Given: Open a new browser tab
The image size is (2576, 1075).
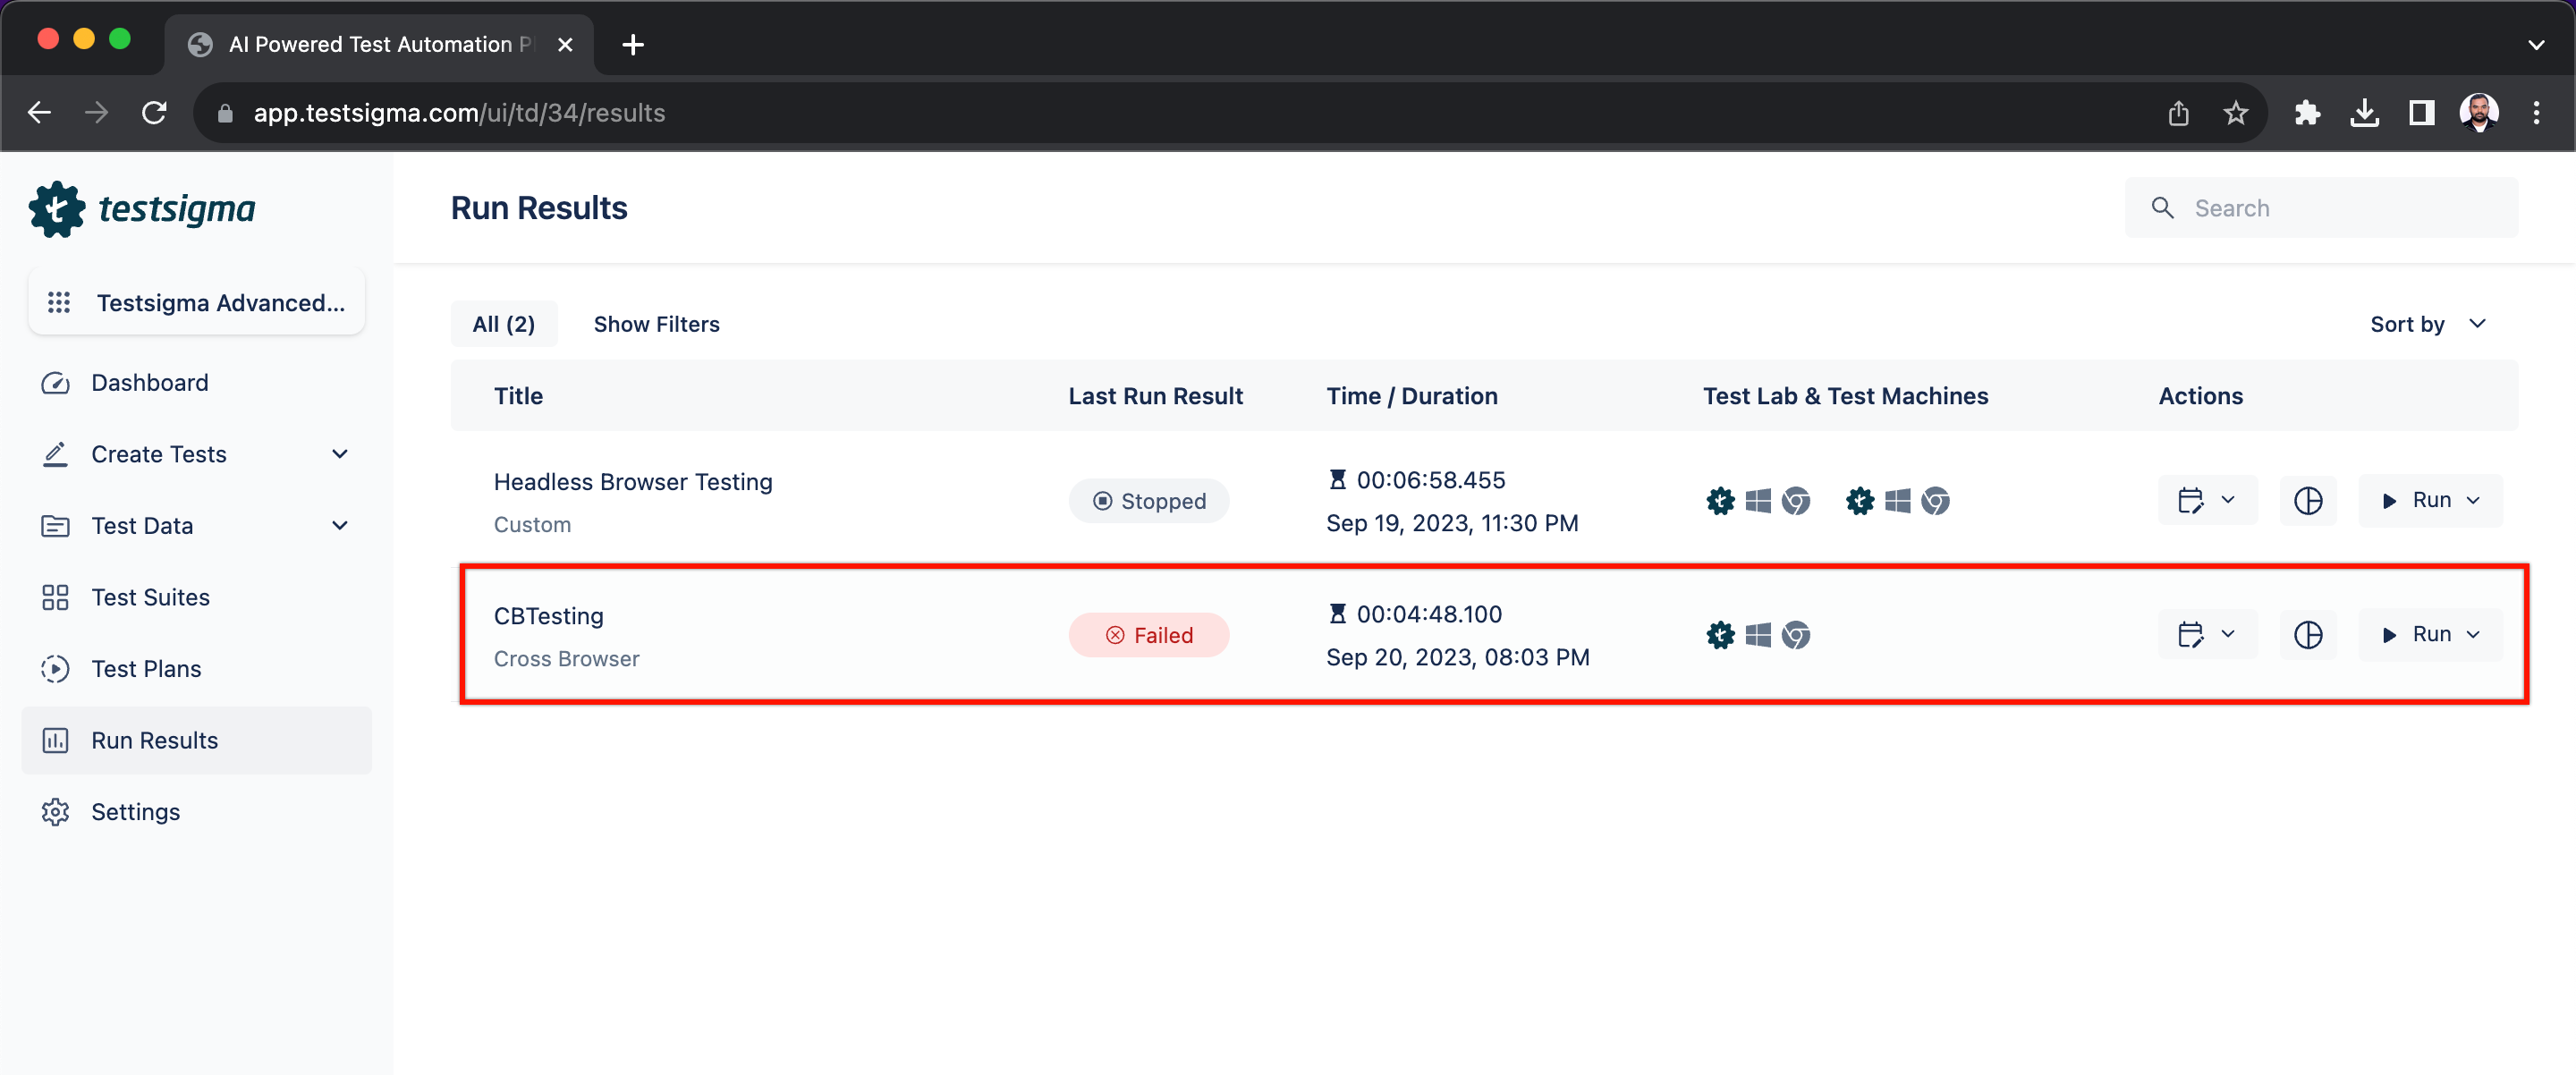Looking at the screenshot, I should (x=633, y=44).
